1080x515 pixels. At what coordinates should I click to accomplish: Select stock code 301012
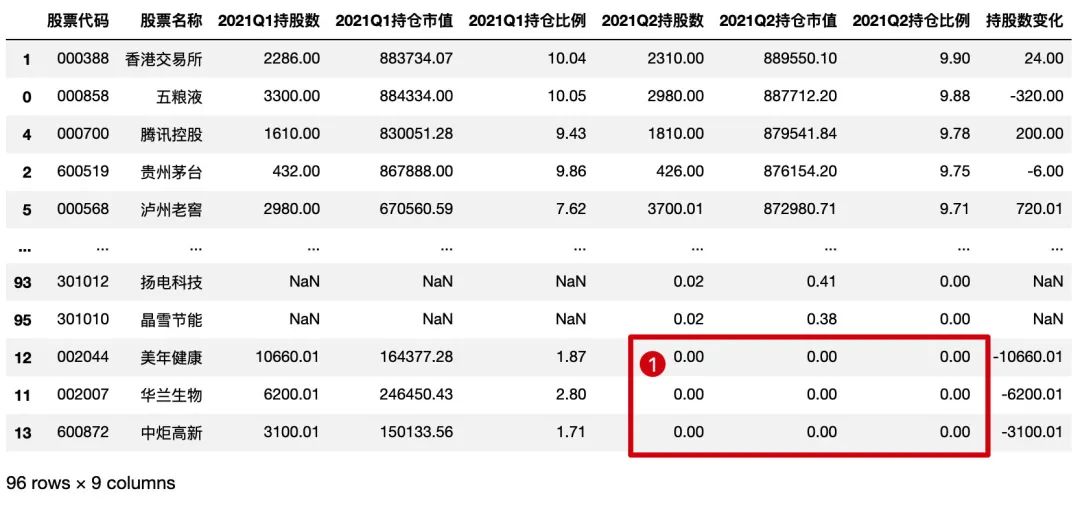tap(83, 282)
